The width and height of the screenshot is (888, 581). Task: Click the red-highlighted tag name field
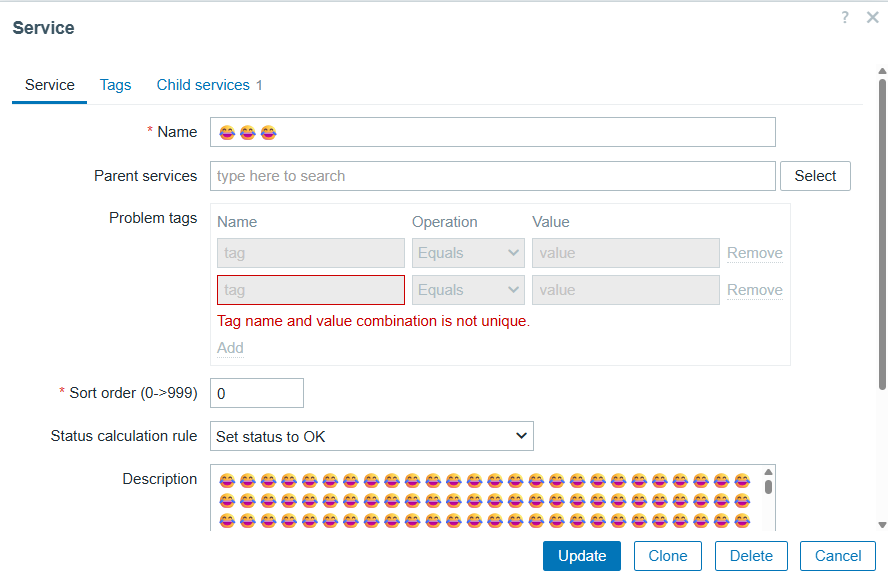pyautogui.click(x=311, y=290)
